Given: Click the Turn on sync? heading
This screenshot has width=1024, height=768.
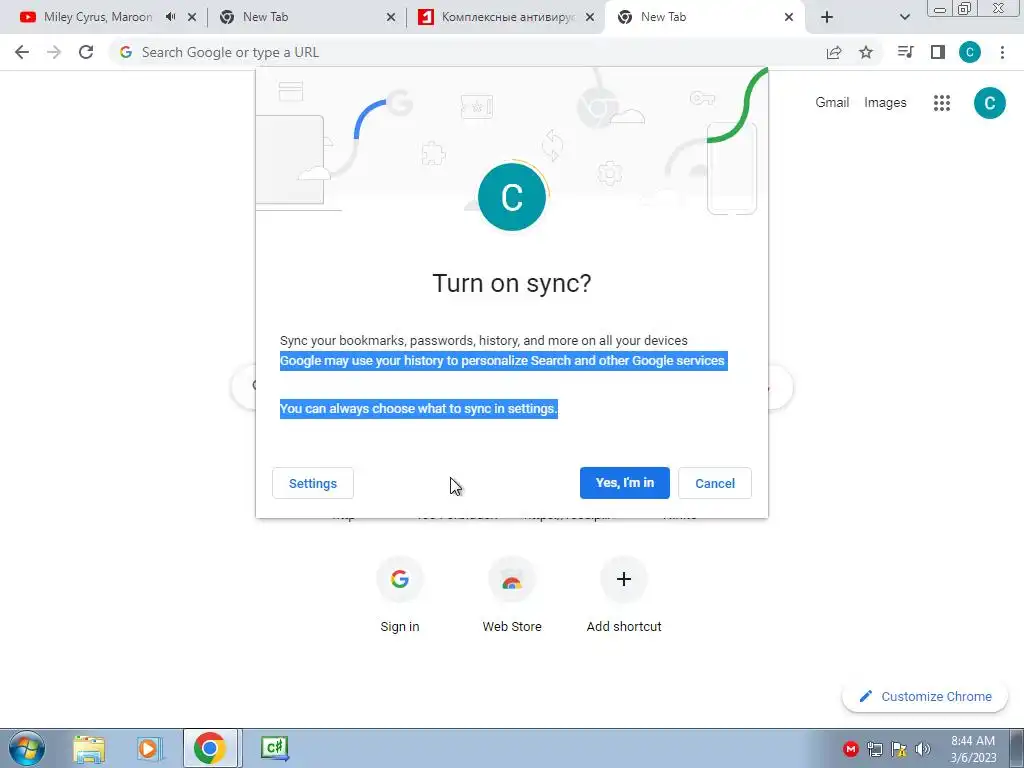Looking at the screenshot, I should [512, 283].
